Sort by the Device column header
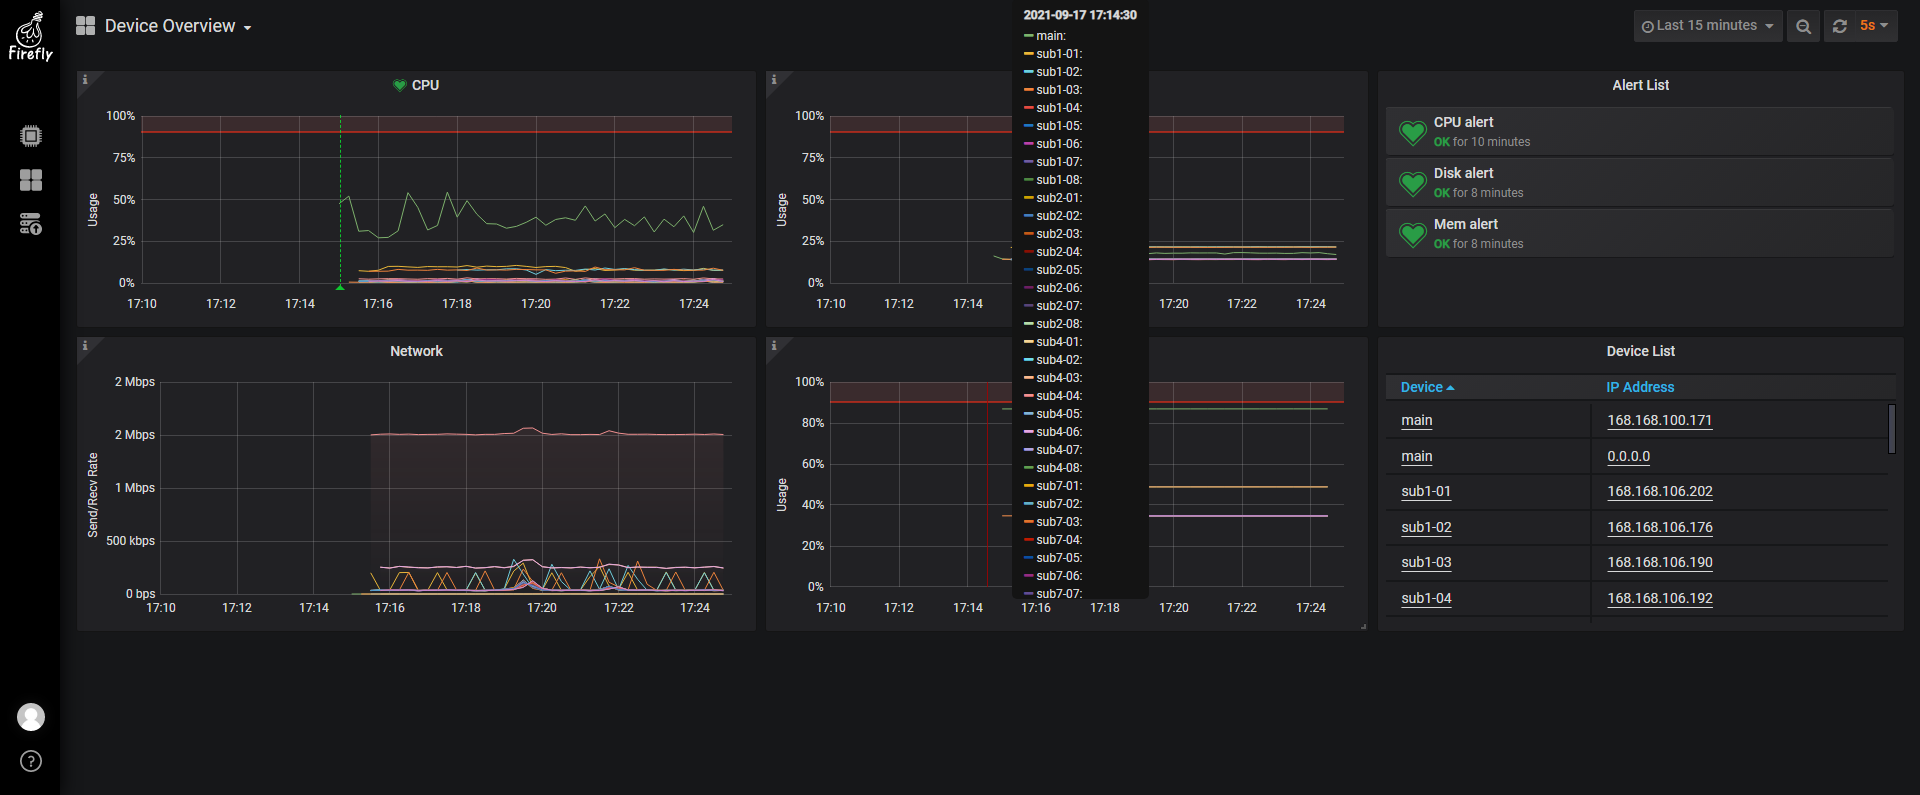This screenshot has height=795, width=1920. [1427, 387]
